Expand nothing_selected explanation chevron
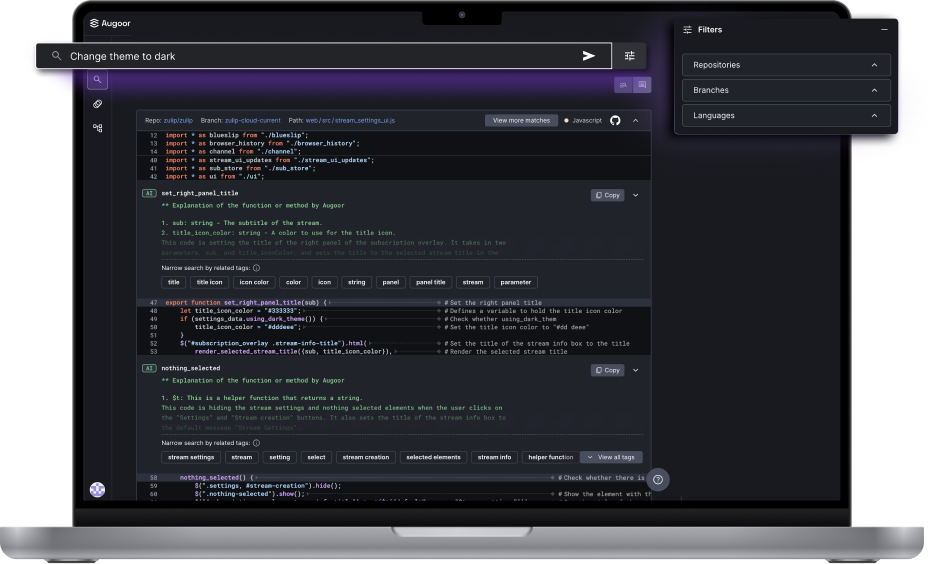This screenshot has width=950, height=564. click(636, 370)
